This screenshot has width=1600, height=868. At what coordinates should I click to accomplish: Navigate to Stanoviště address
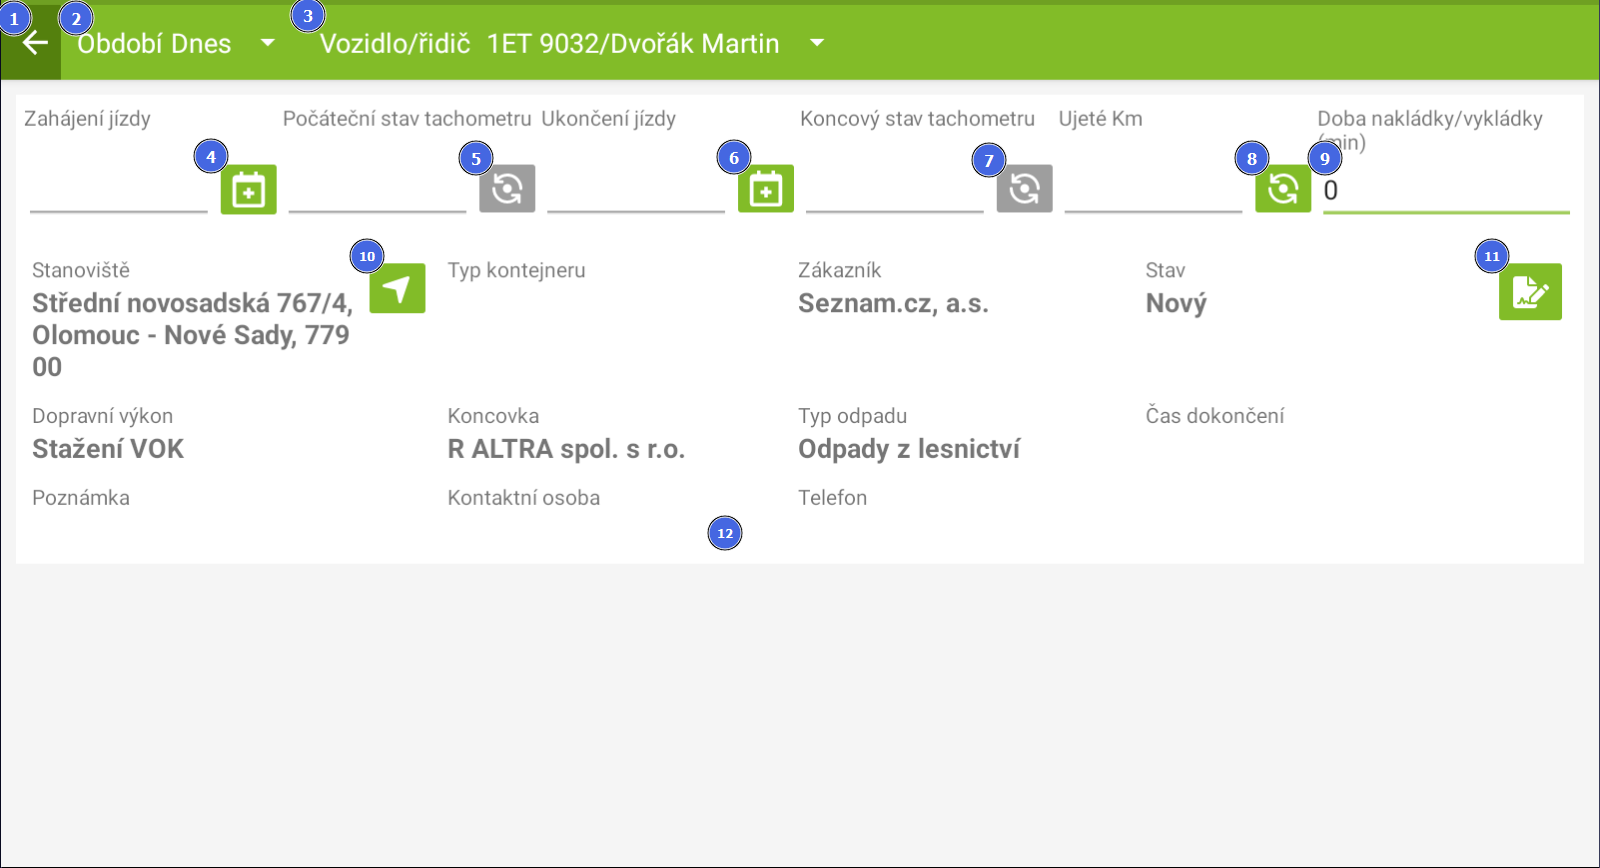tap(397, 289)
